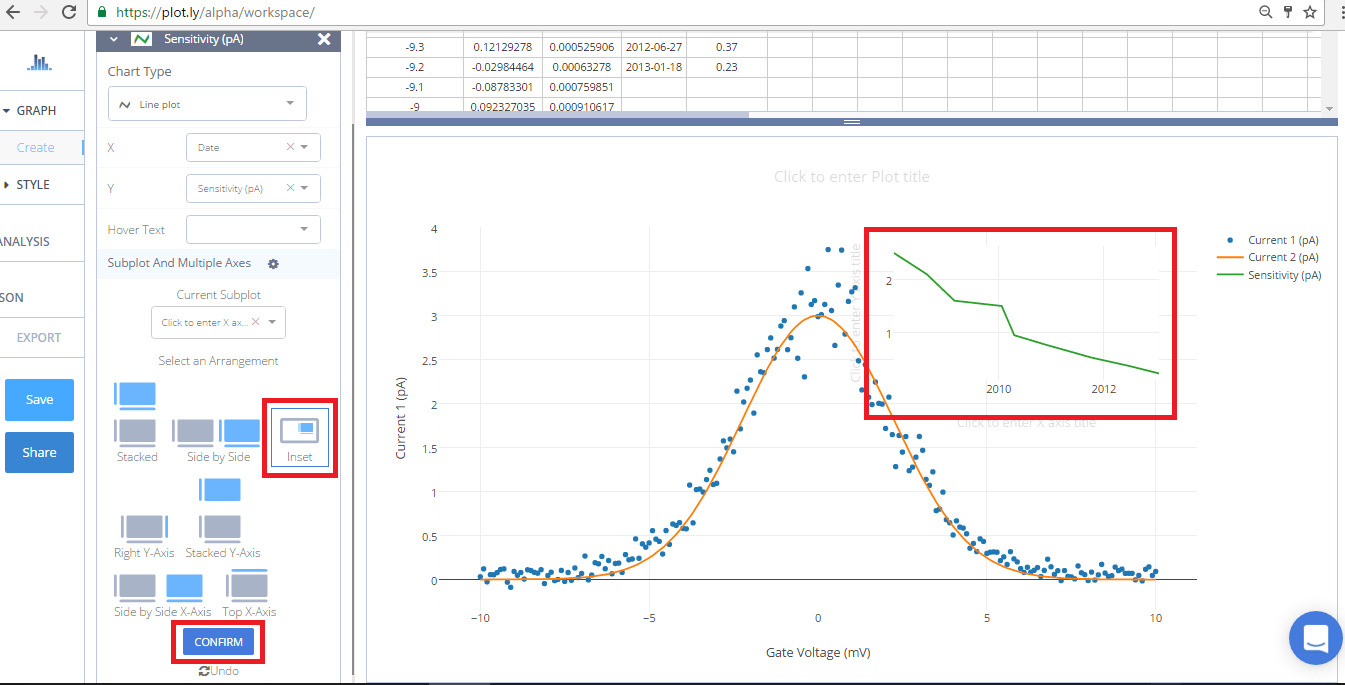Select the Inset arrangement icon

click(299, 432)
